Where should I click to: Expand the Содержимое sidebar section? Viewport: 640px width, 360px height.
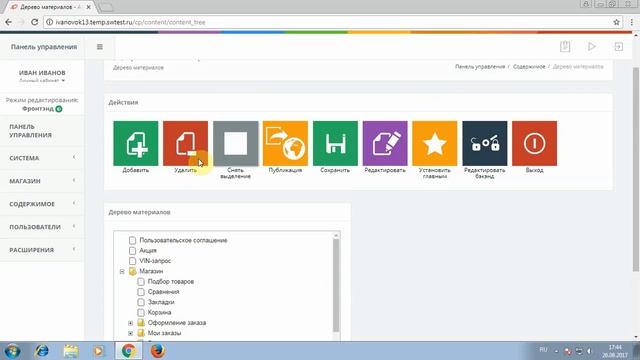[42, 204]
